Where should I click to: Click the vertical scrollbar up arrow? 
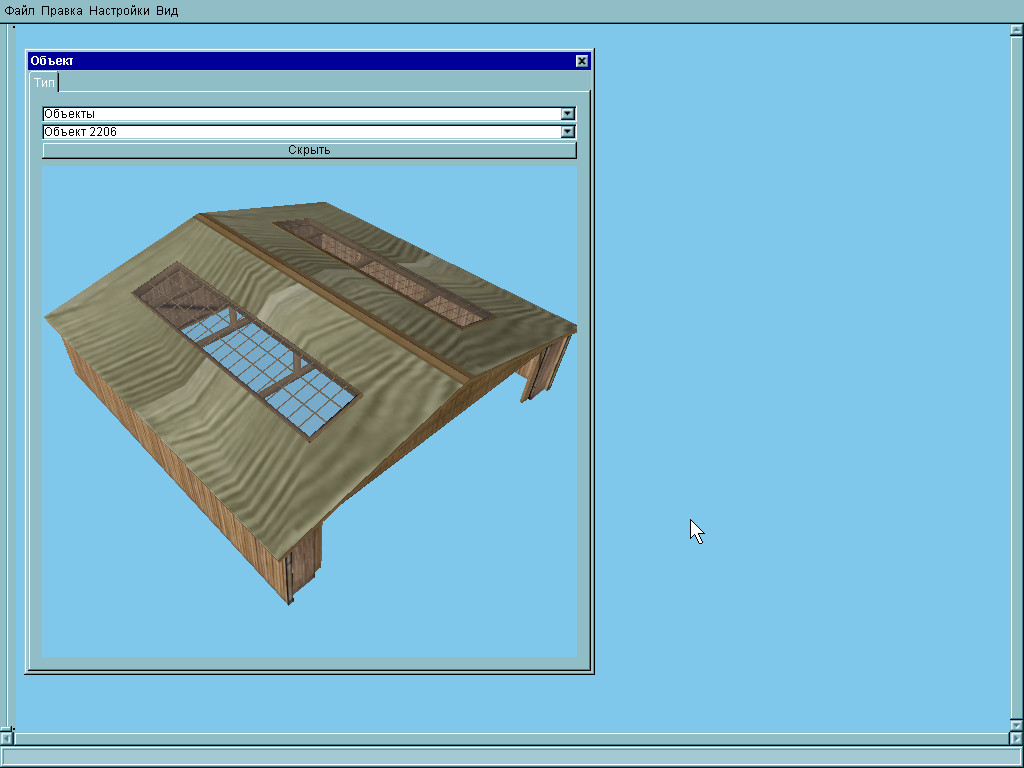pos(1017,30)
